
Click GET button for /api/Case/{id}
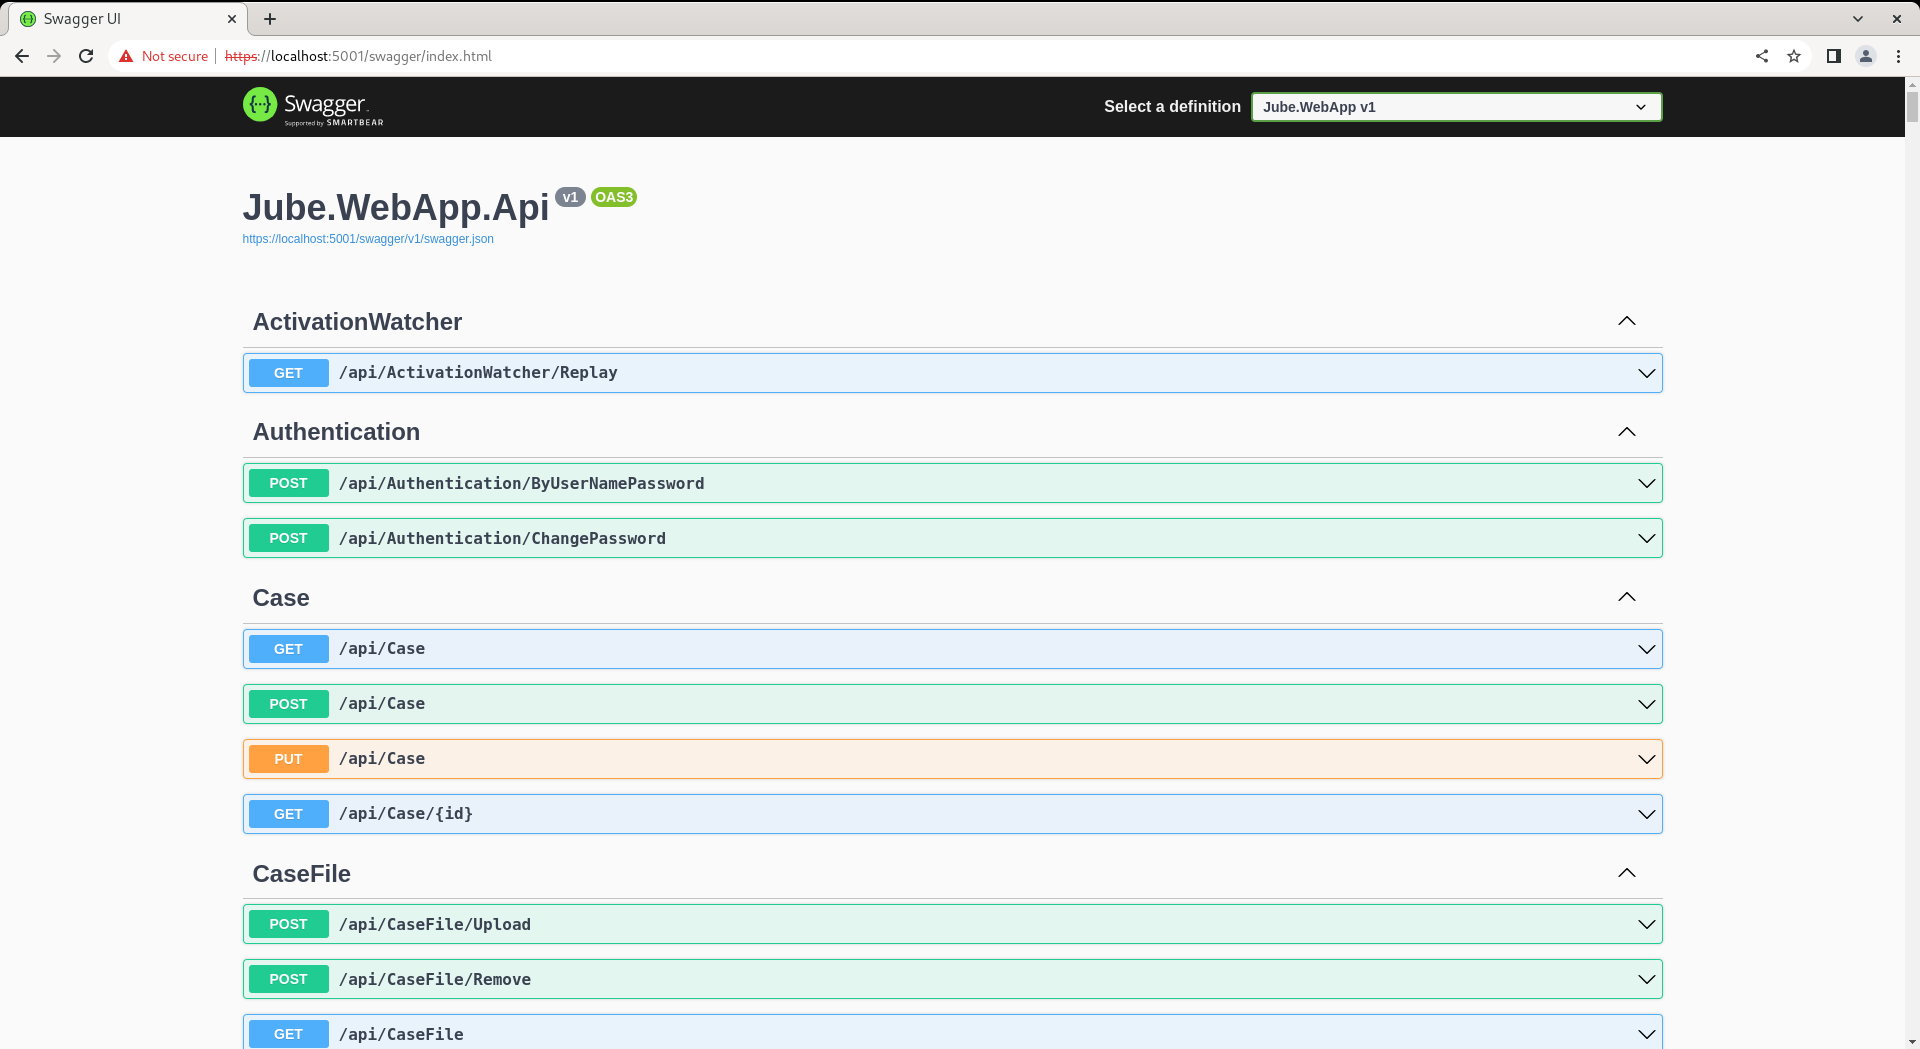(288, 814)
